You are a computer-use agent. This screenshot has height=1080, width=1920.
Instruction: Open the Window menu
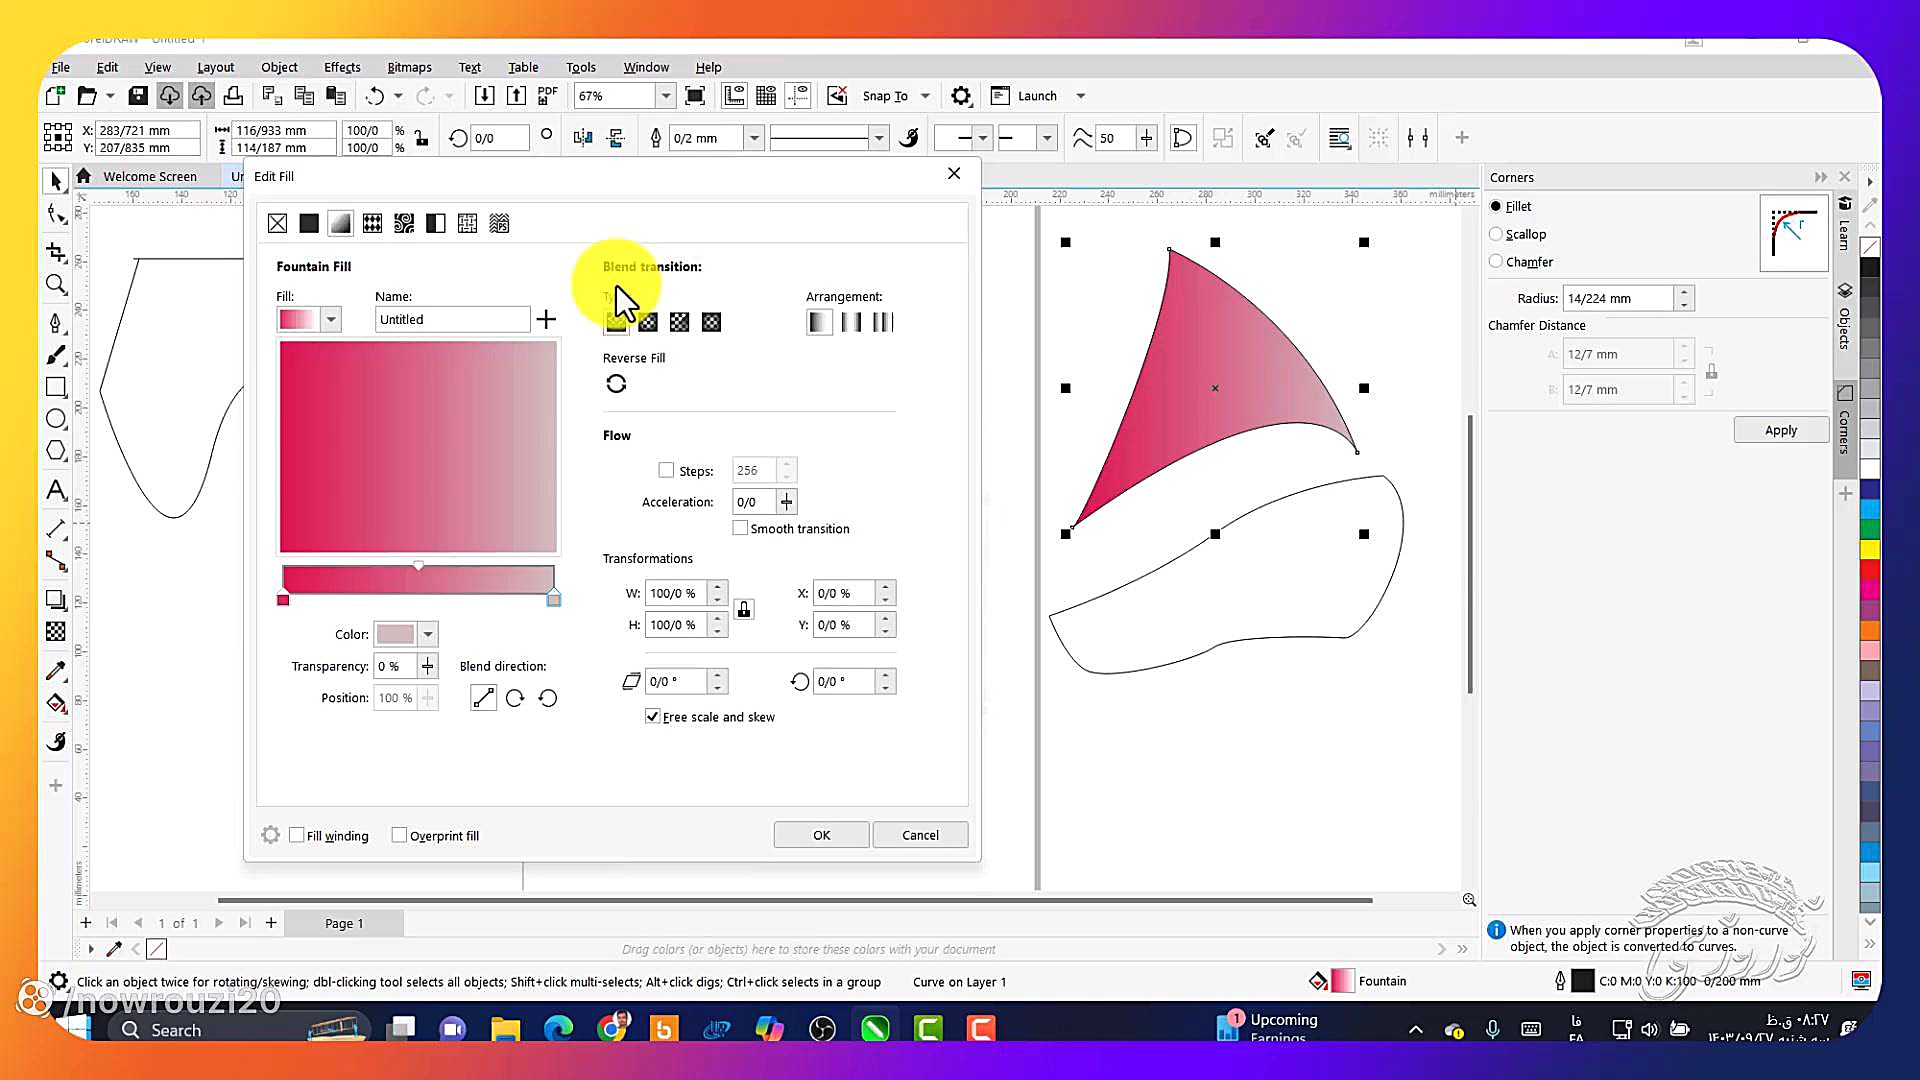point(646,67)
